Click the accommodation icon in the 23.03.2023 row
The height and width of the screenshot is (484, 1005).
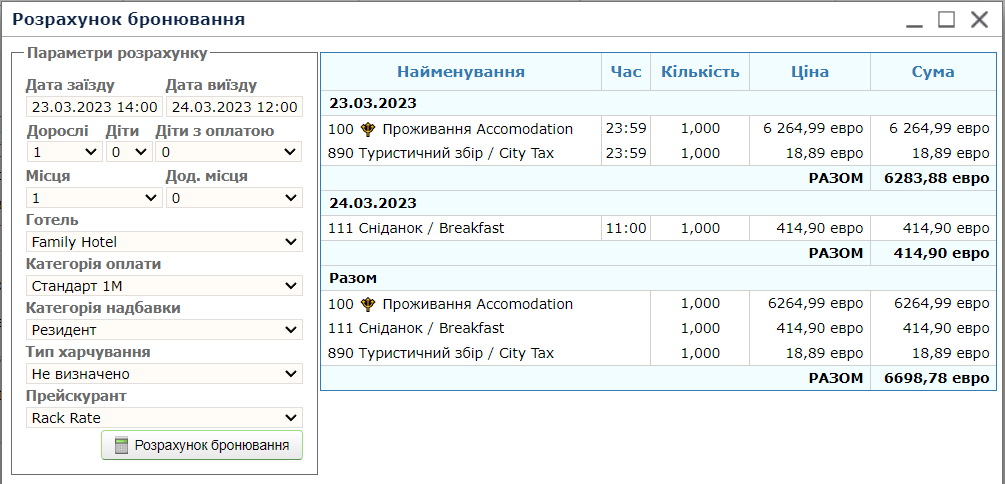tap(368, 129)
